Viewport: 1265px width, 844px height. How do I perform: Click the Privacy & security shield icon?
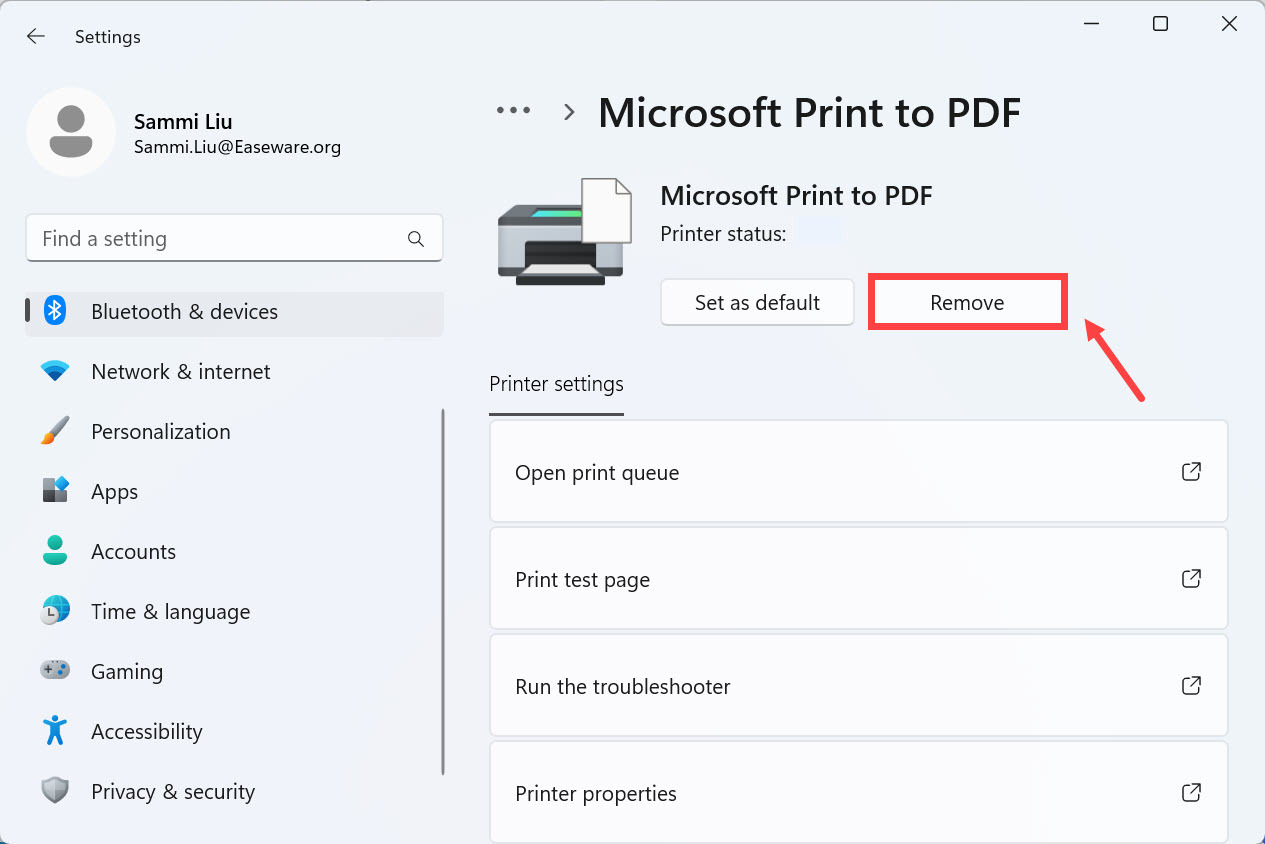(x=55, y=791)
